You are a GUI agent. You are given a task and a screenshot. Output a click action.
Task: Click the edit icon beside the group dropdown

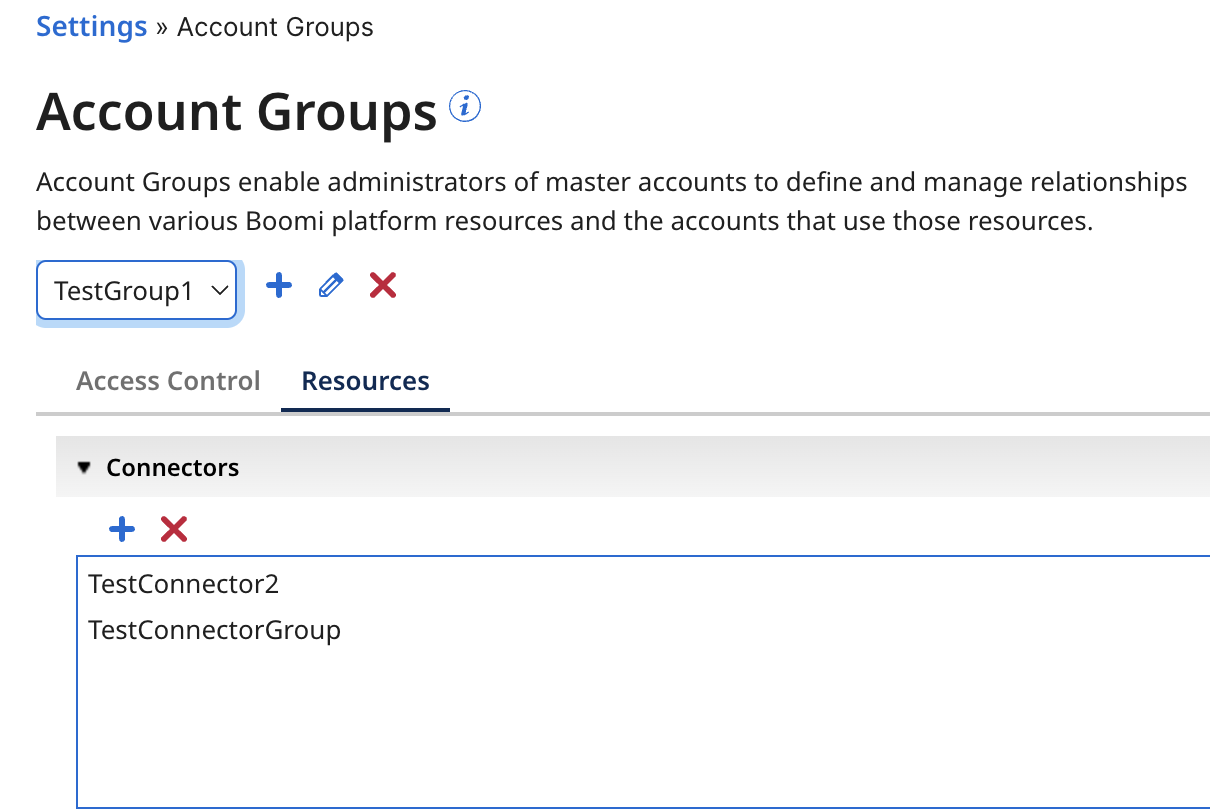coord(330,286)
